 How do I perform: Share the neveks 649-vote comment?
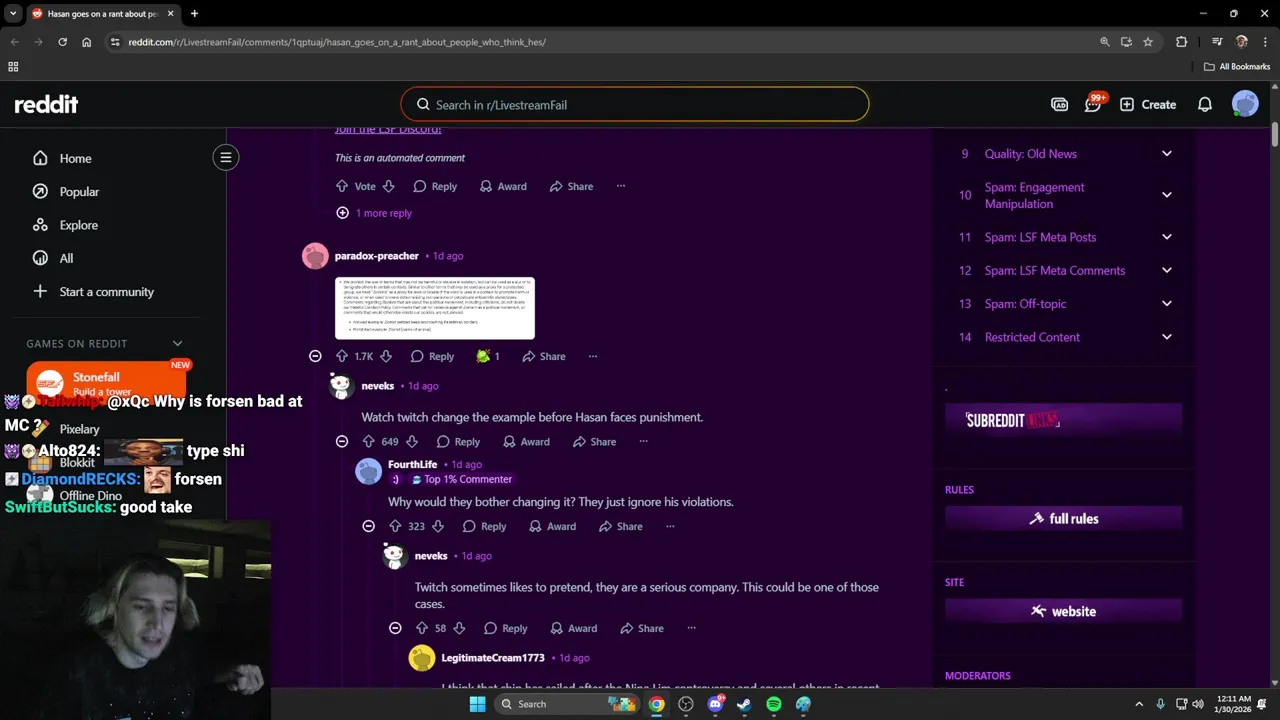pyautogui.click(x=593, y=441)
